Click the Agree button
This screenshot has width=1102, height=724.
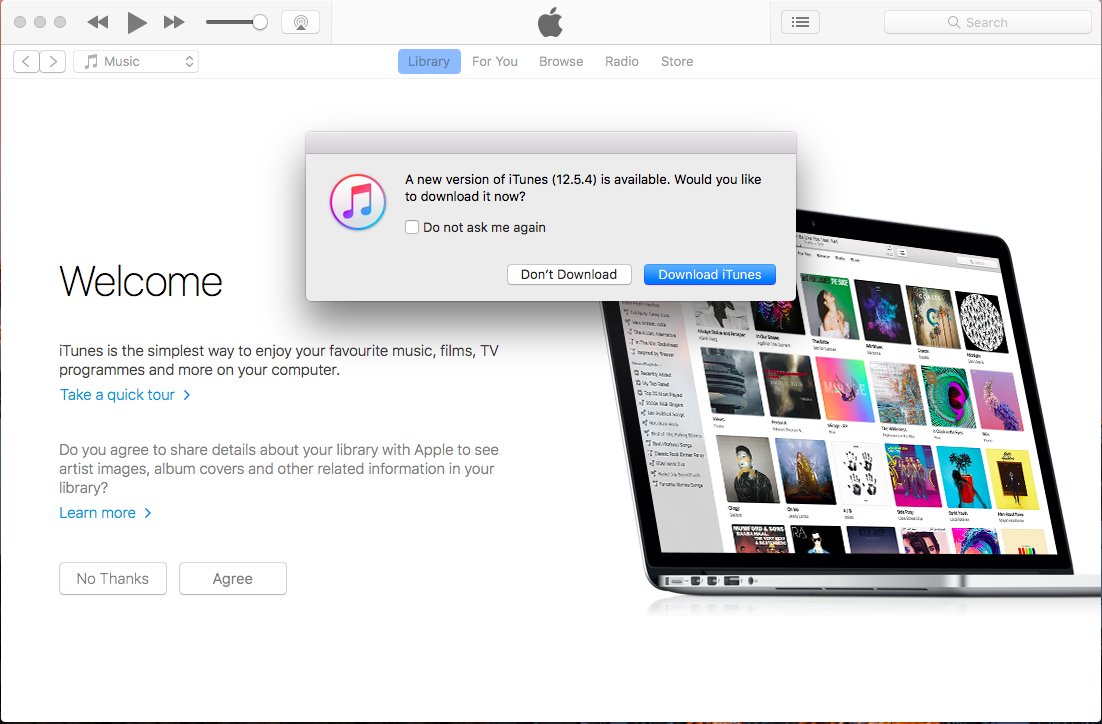coord(233,578)
